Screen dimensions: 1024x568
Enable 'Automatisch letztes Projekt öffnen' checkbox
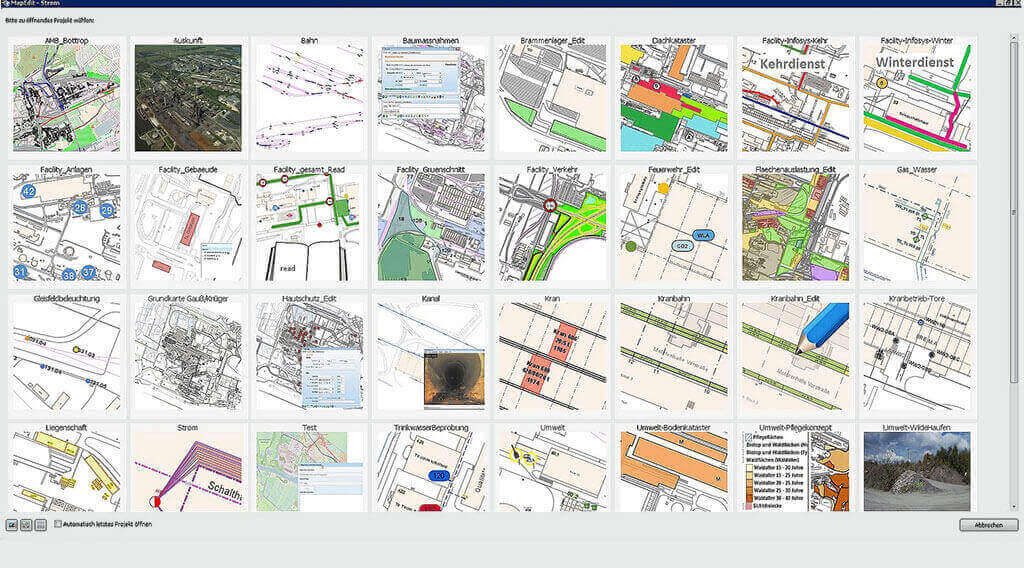pyautogui.click(x=59, y=524)
